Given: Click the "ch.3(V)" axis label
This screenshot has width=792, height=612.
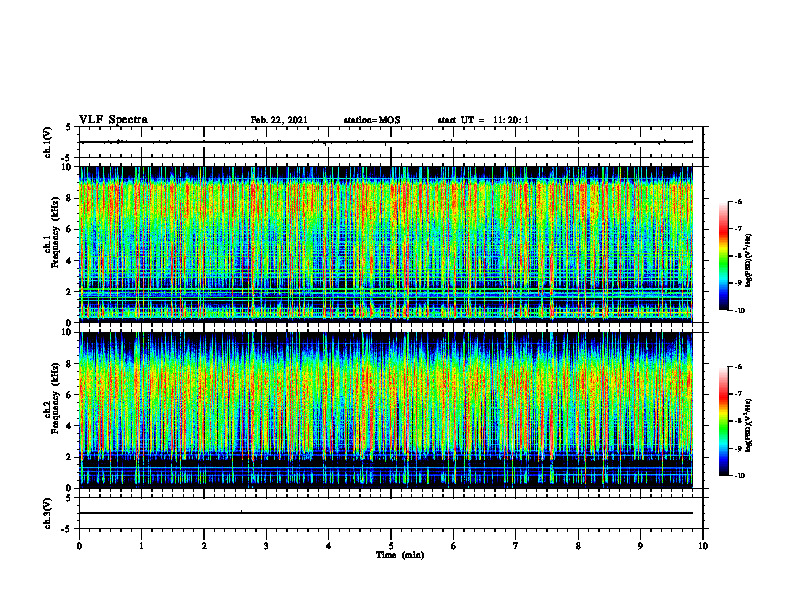Looking at the screenshot, I should pos(48,513).
